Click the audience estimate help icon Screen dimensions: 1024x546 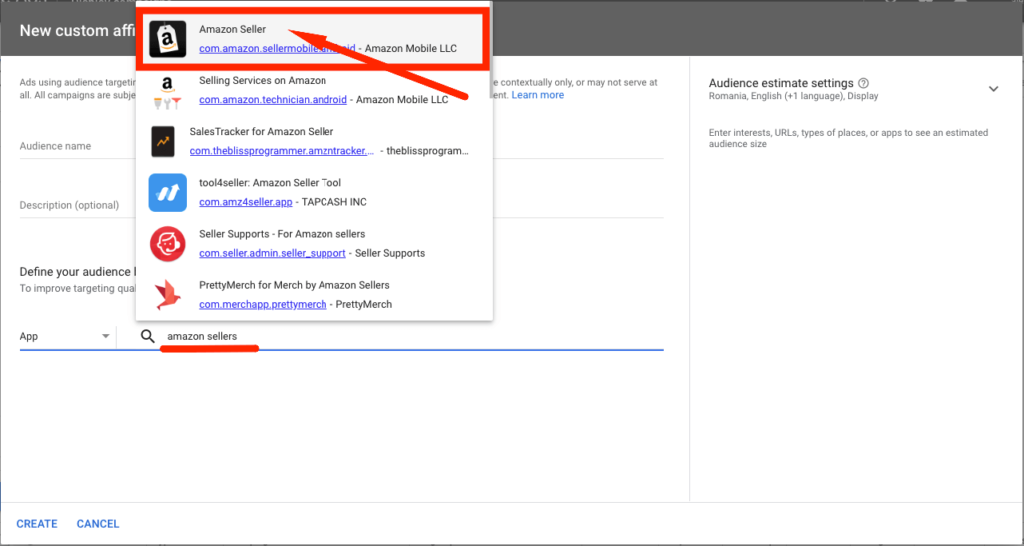(x=863, y=83)
